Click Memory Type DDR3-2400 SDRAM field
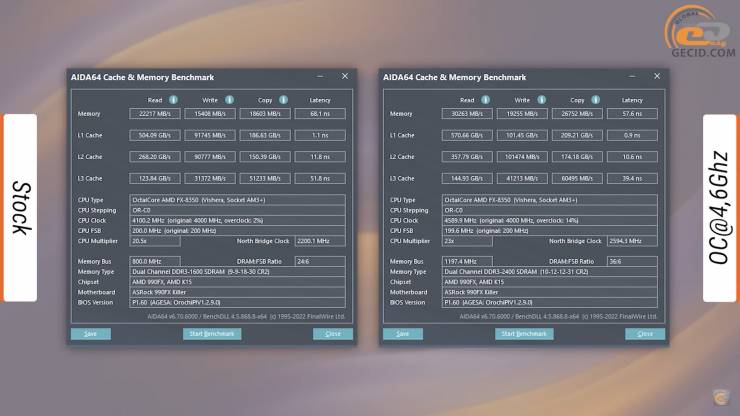 (x=549, y=272)
